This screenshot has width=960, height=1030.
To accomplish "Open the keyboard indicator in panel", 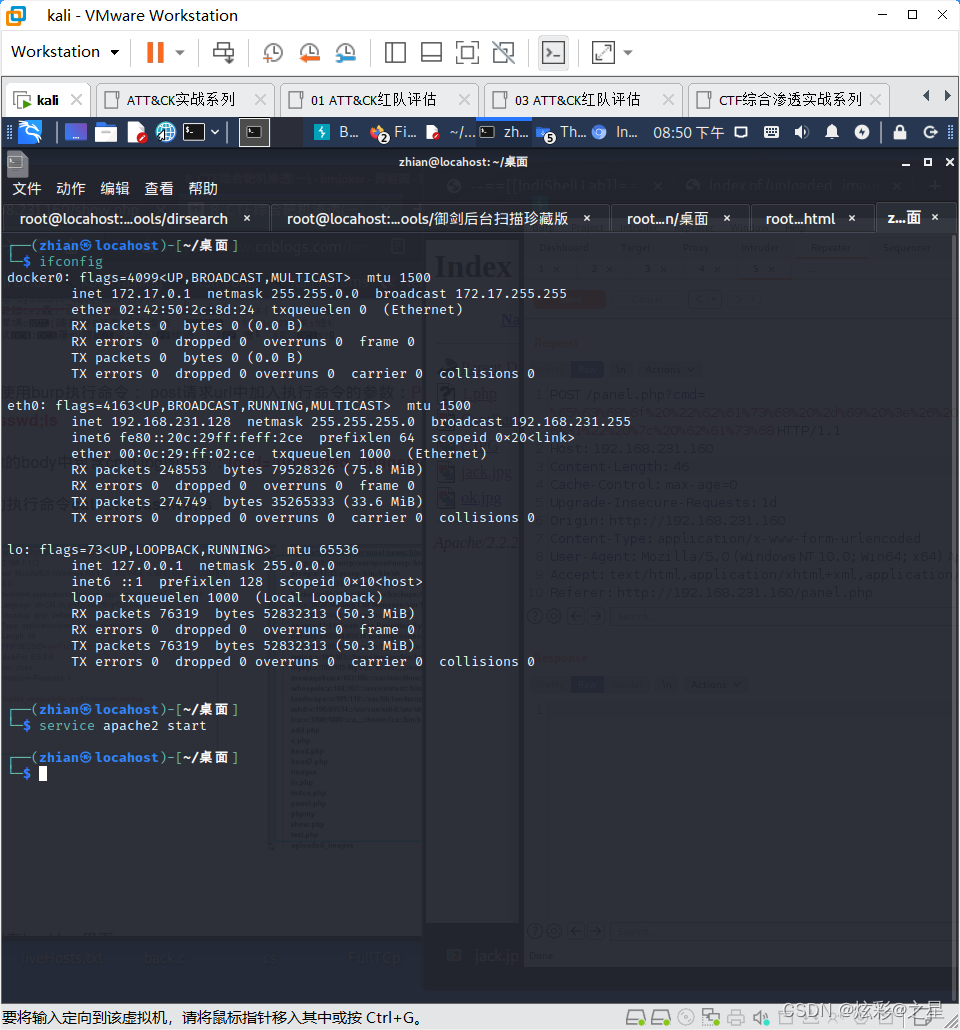I will 771,133.
